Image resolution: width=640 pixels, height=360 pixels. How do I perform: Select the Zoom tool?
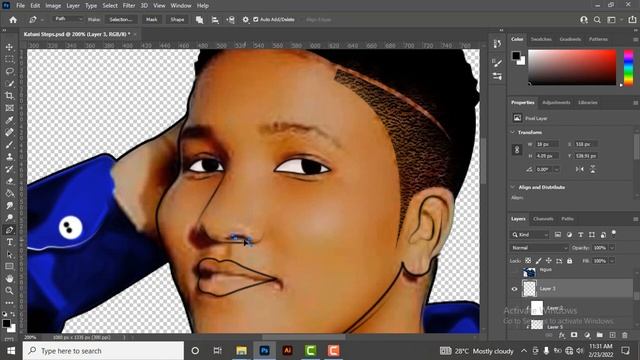tap(9, 291)
